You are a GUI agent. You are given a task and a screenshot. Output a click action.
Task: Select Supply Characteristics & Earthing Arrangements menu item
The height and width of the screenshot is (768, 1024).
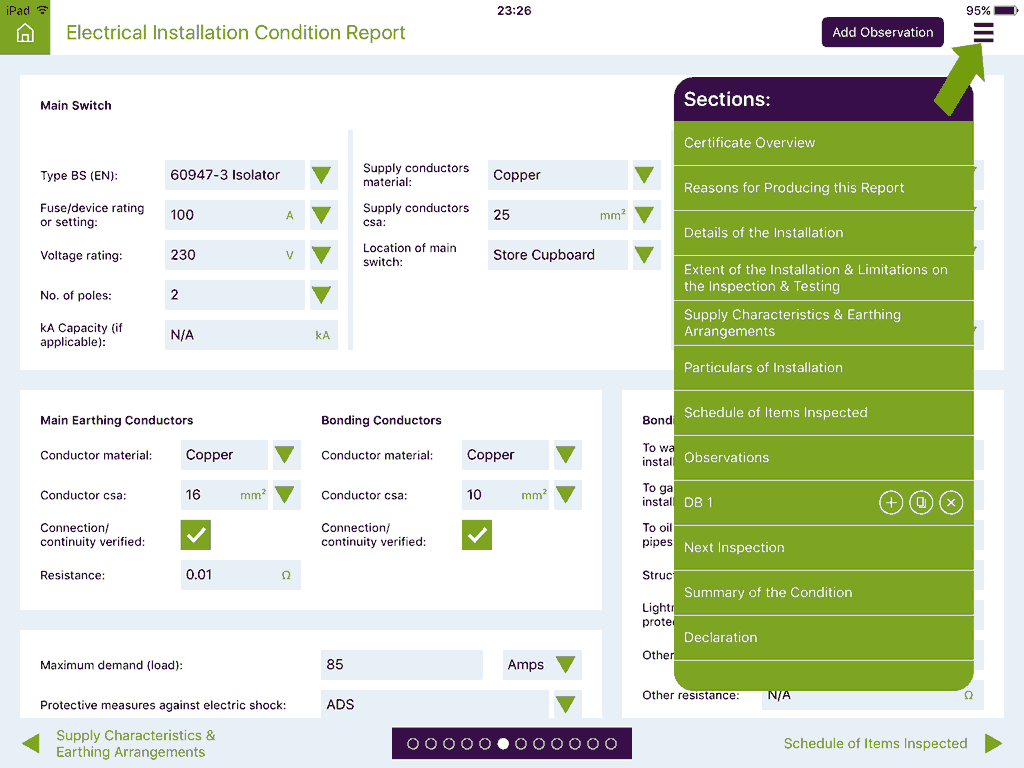824,323
